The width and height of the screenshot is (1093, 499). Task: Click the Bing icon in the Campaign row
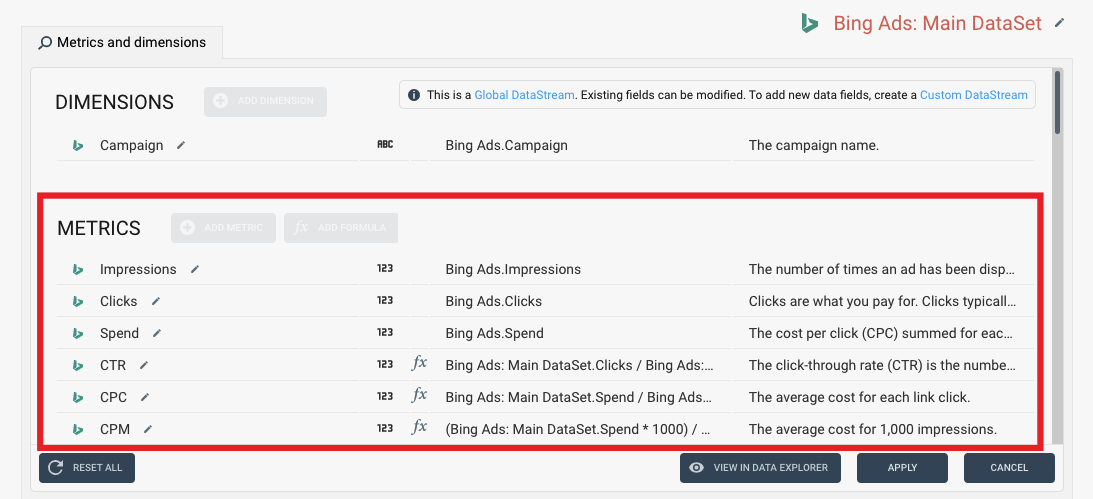tap(78, 146)
